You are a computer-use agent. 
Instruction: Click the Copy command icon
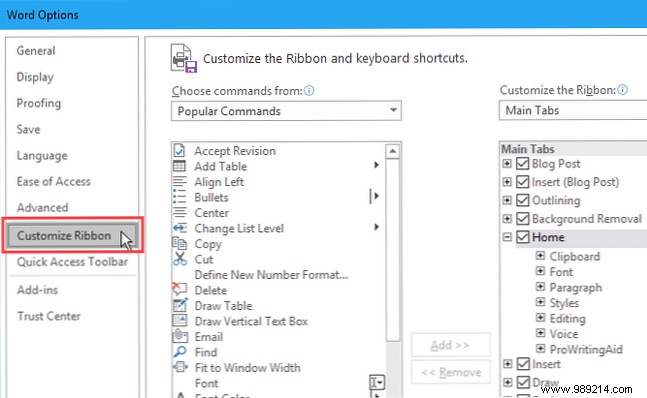pyautogui.click(x=179, y=243)
